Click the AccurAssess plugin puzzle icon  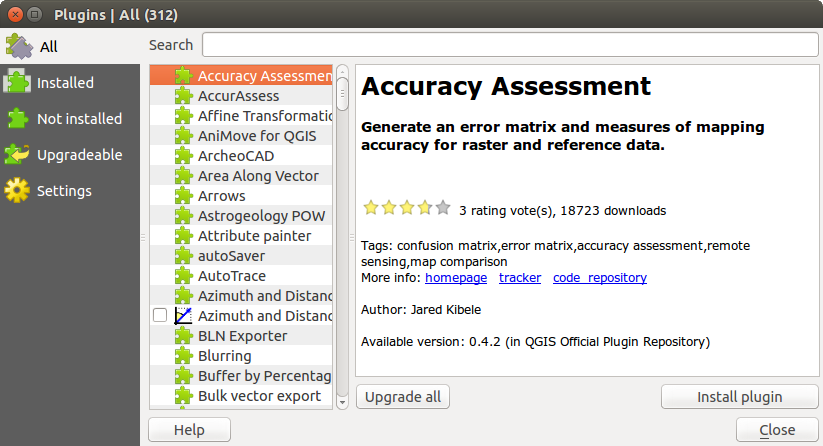pos(183,96)
